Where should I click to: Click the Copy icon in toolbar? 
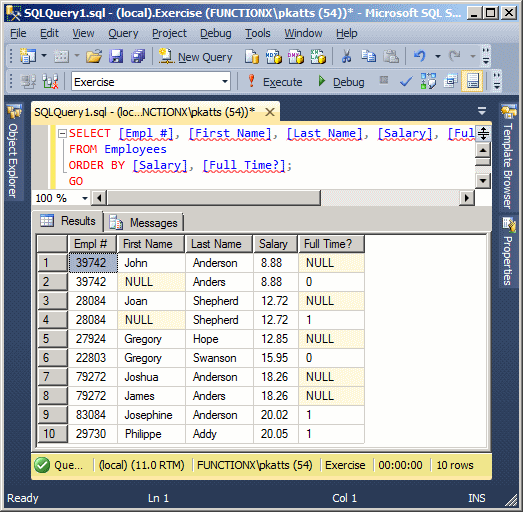(369, 56)
